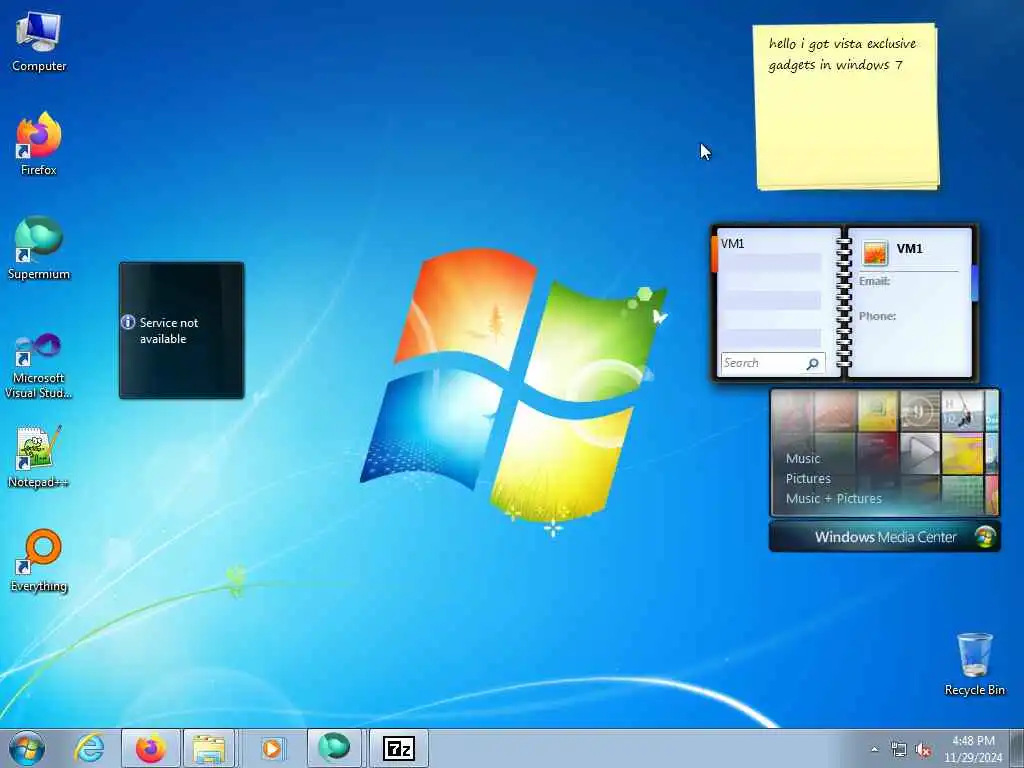The width and height of the screenshot is (1024, 768).
Task: Click the Media Center green orb logo
Action: 985,537
